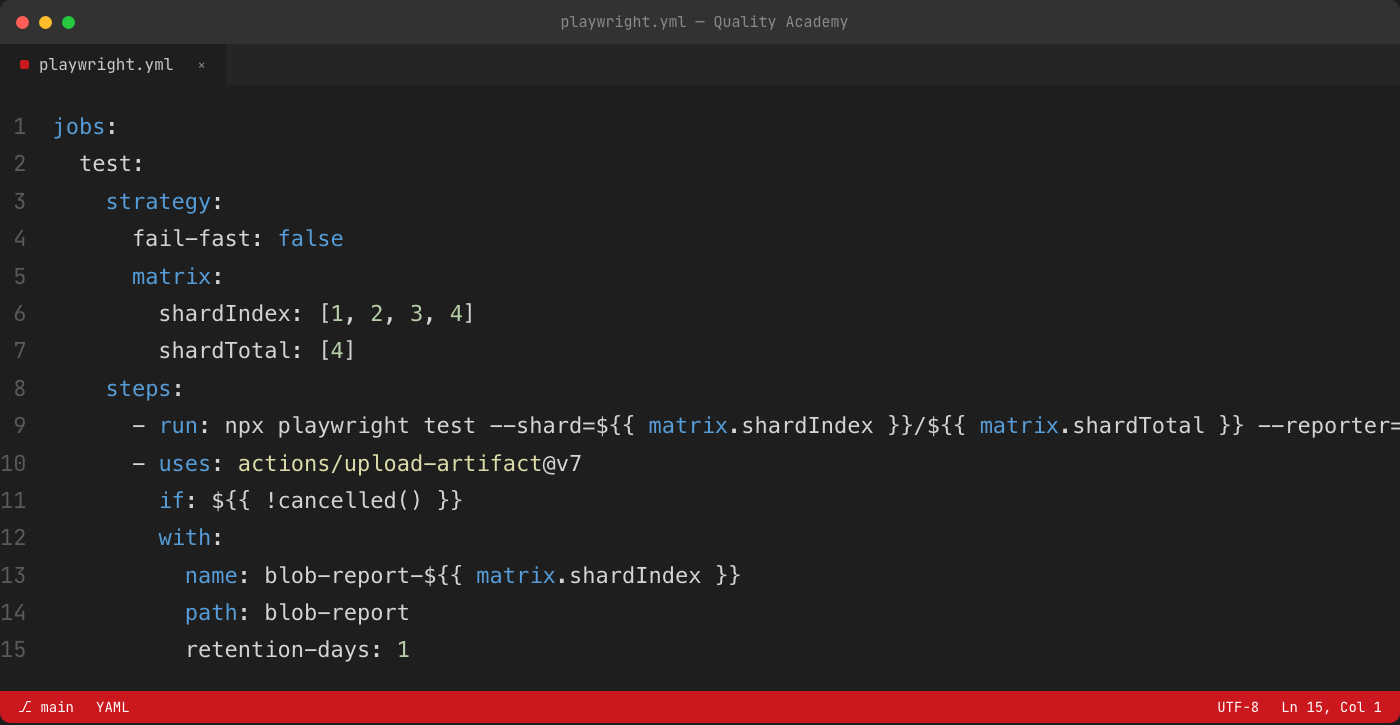Click the red file icon in tab
The height and width of the screenshot is (725, 1400).
[24, 64]
